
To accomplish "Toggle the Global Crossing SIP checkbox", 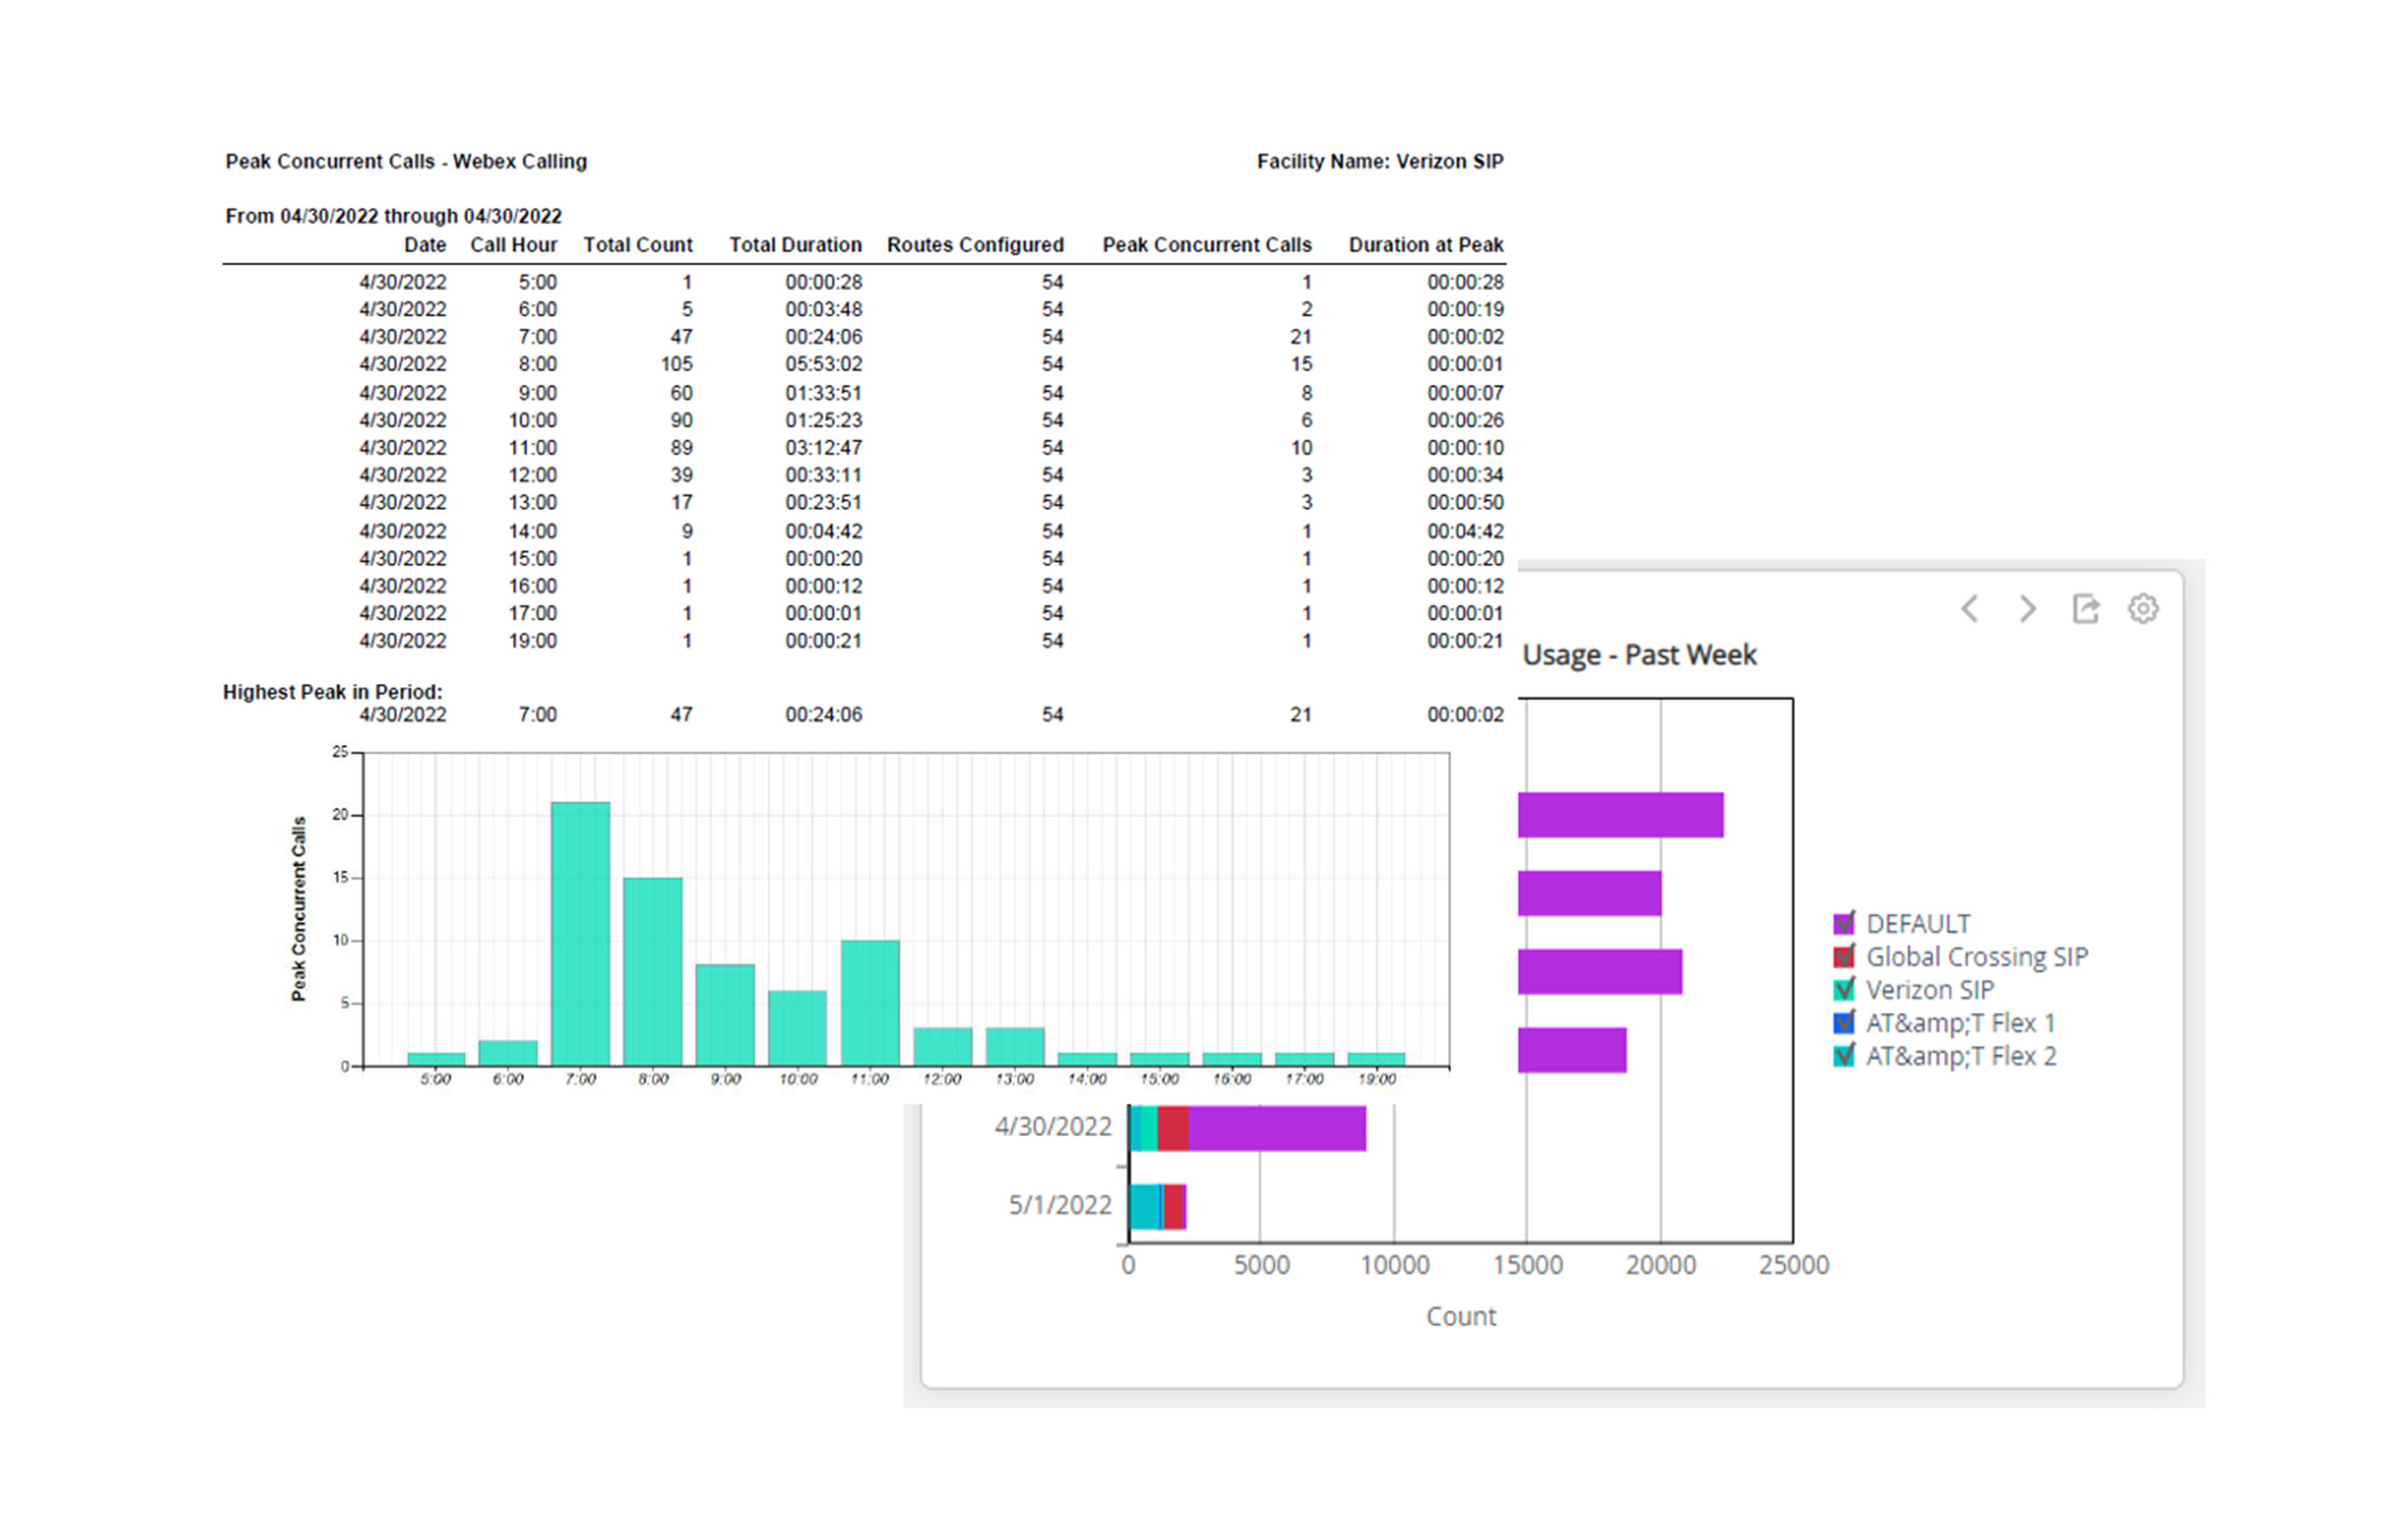I will pyautogui.click(x=1844, y=956).
